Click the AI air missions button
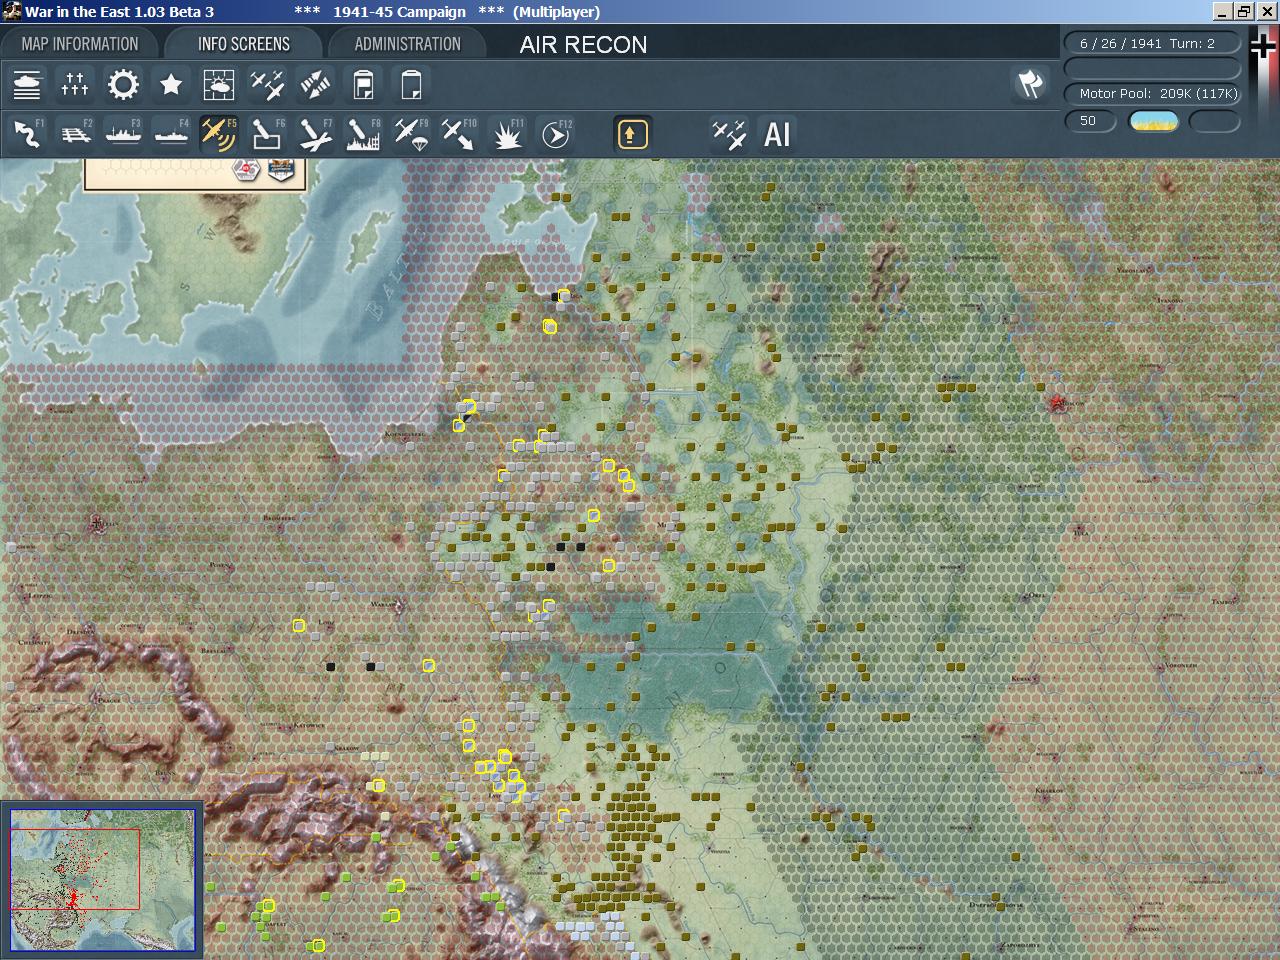 tap(777, 134)
